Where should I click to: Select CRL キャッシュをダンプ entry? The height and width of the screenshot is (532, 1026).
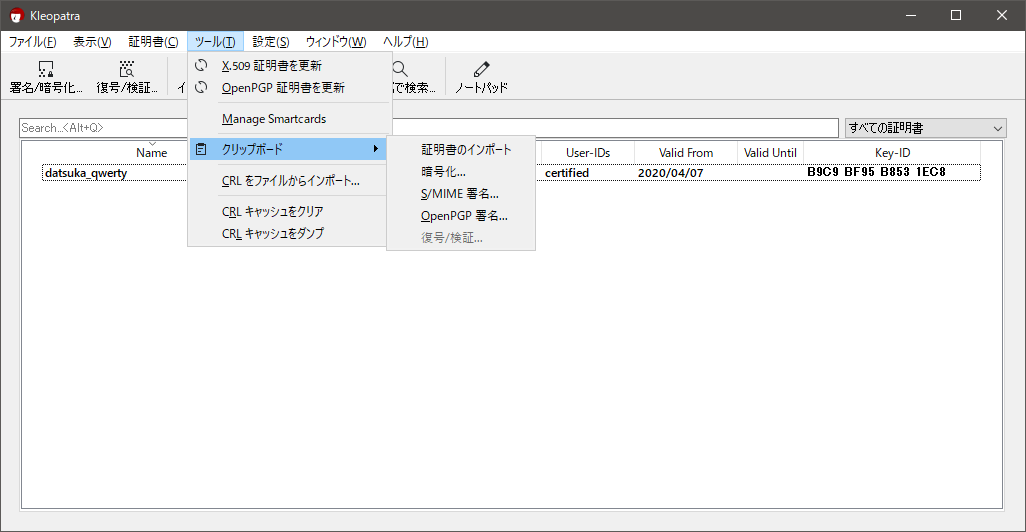[x=289, y=234]
